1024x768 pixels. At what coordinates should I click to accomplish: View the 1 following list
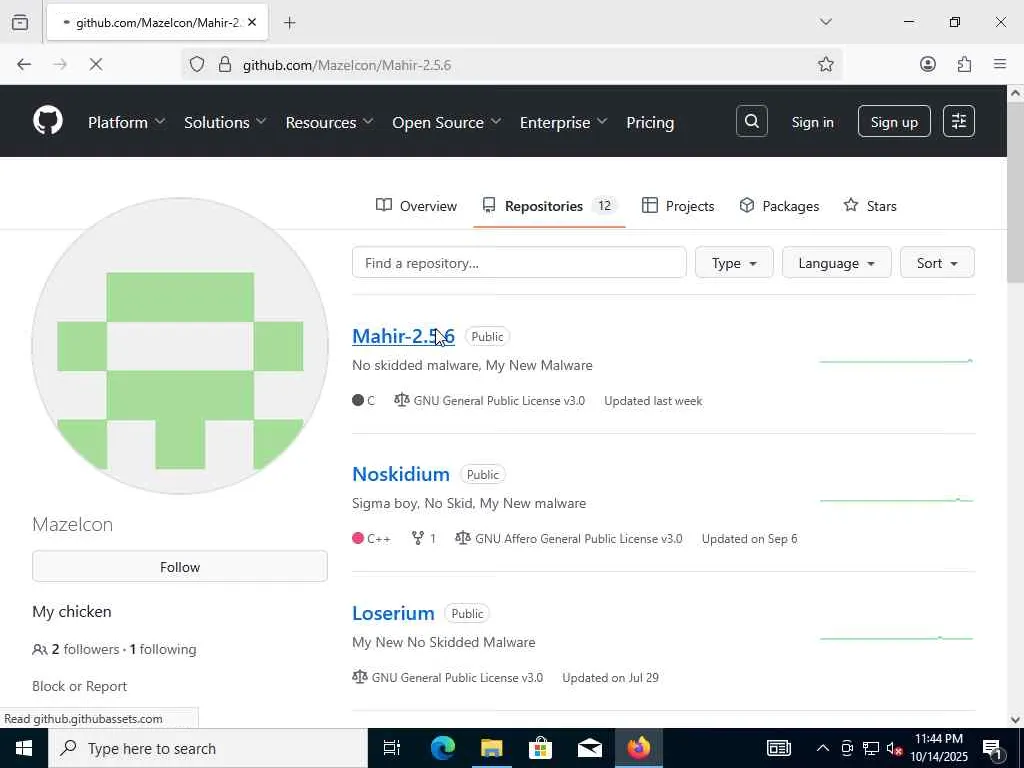(163, 649)
